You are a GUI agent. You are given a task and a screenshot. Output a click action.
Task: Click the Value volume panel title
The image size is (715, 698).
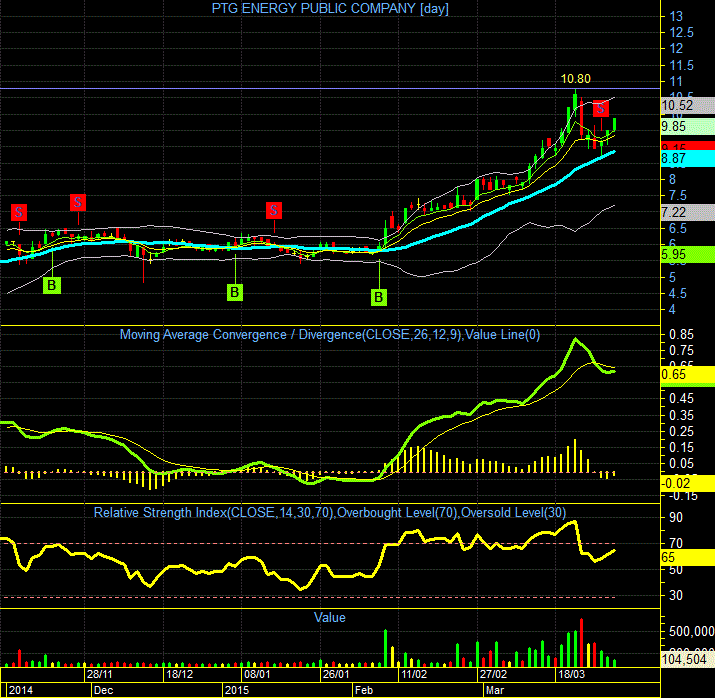click(330, 618)
